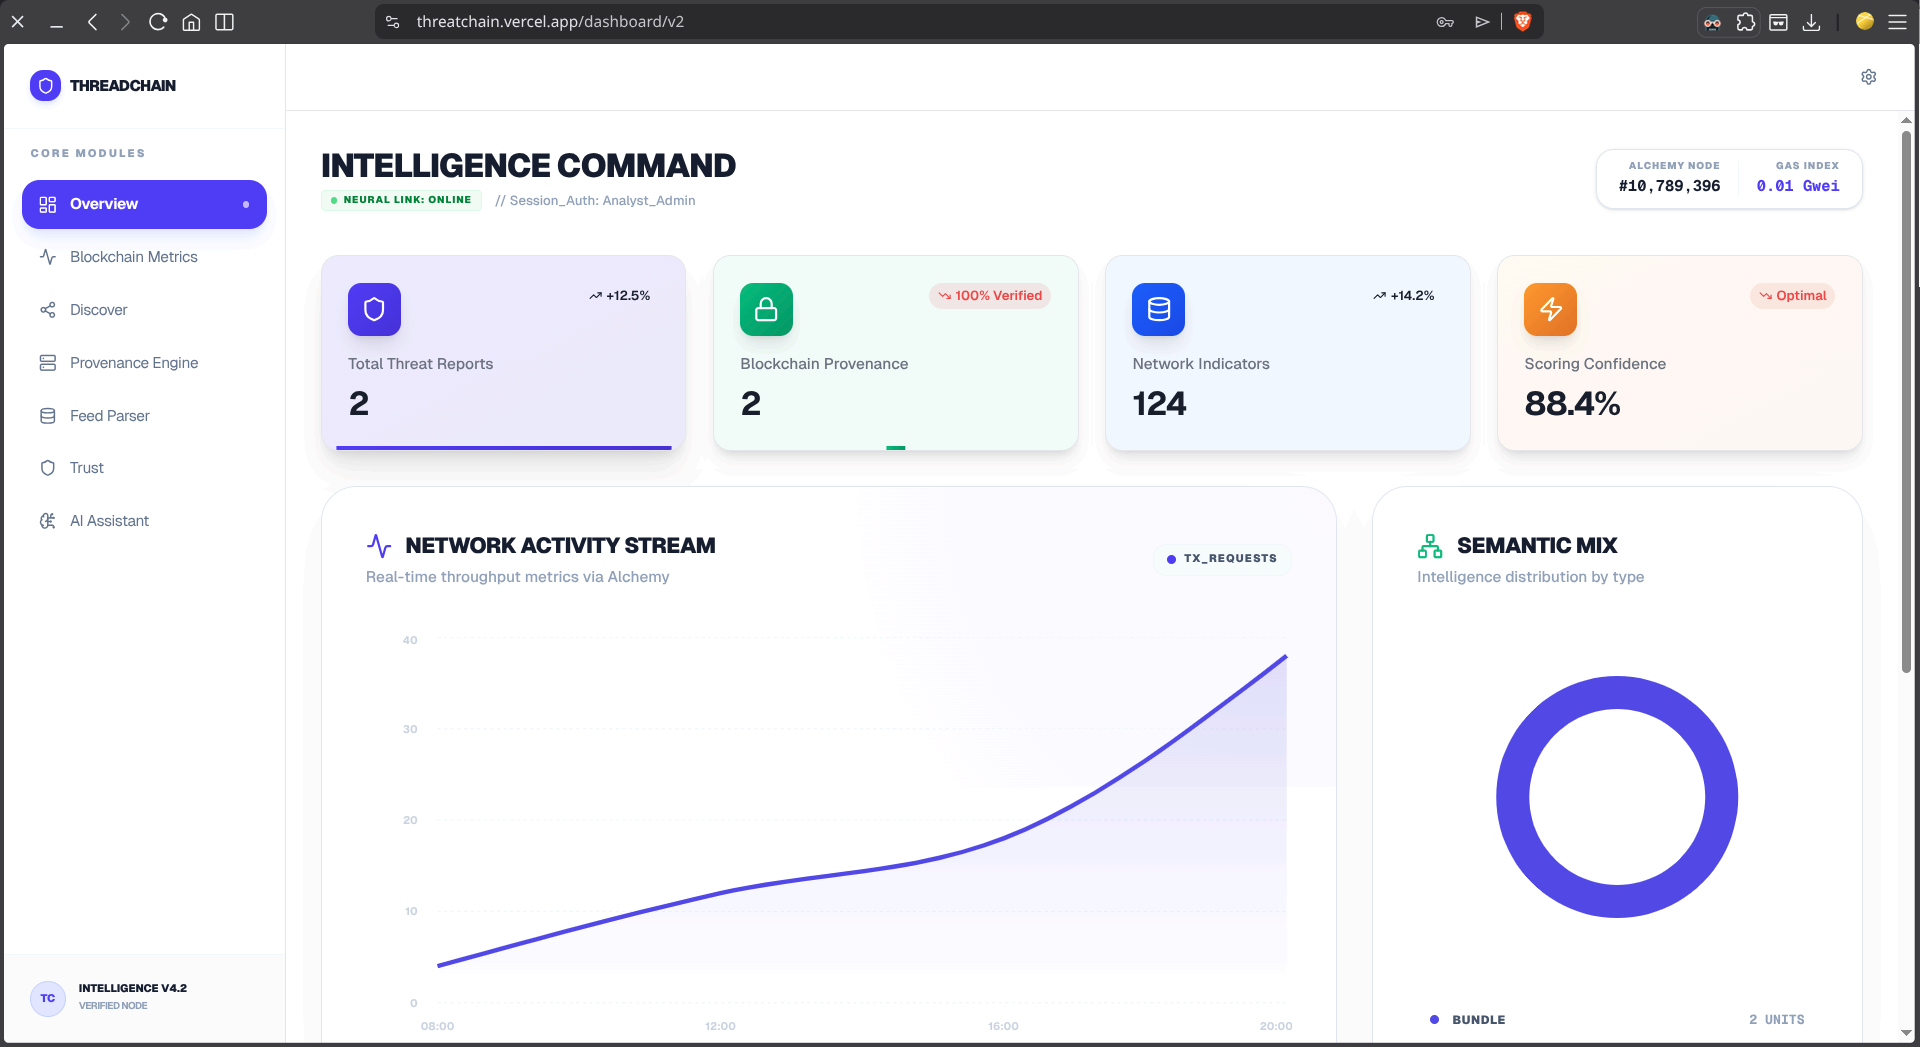Click the yellow profile icon in the browser toolbar
The width and height of the screenshot is (1920, 1047).
point(1864,21)
